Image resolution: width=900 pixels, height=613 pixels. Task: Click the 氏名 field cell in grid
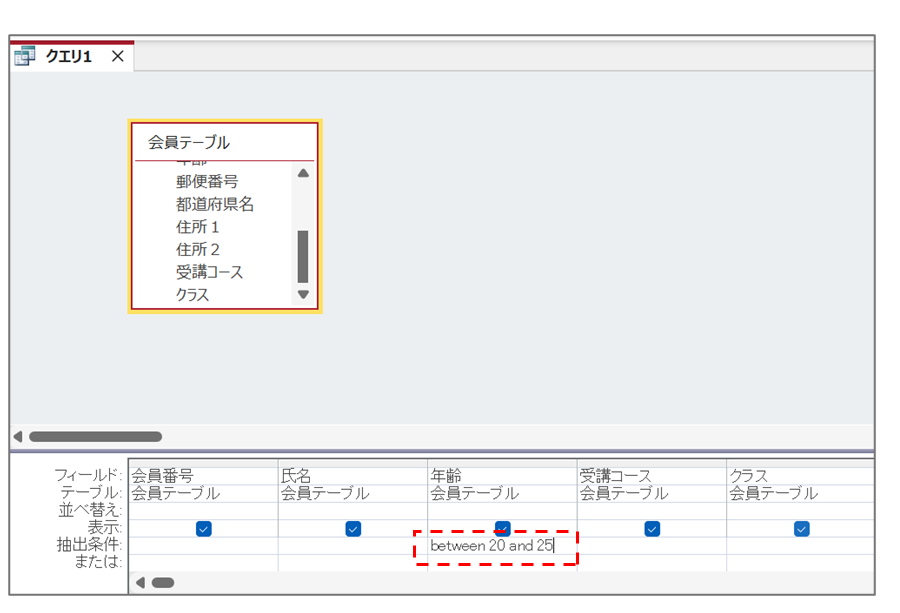pyautogui.click(x=352, y=476)
